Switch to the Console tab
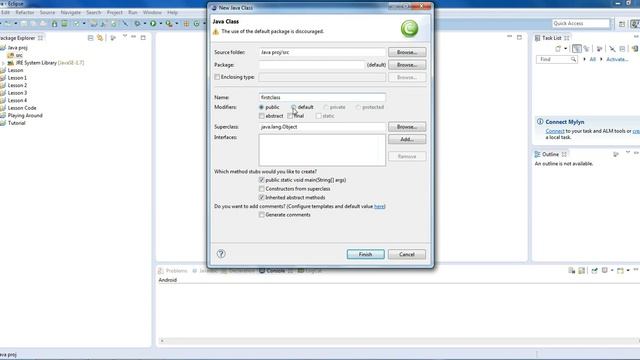Image resolution: width=640 pixels, height=360 pixels. click(x=276, y=271)
